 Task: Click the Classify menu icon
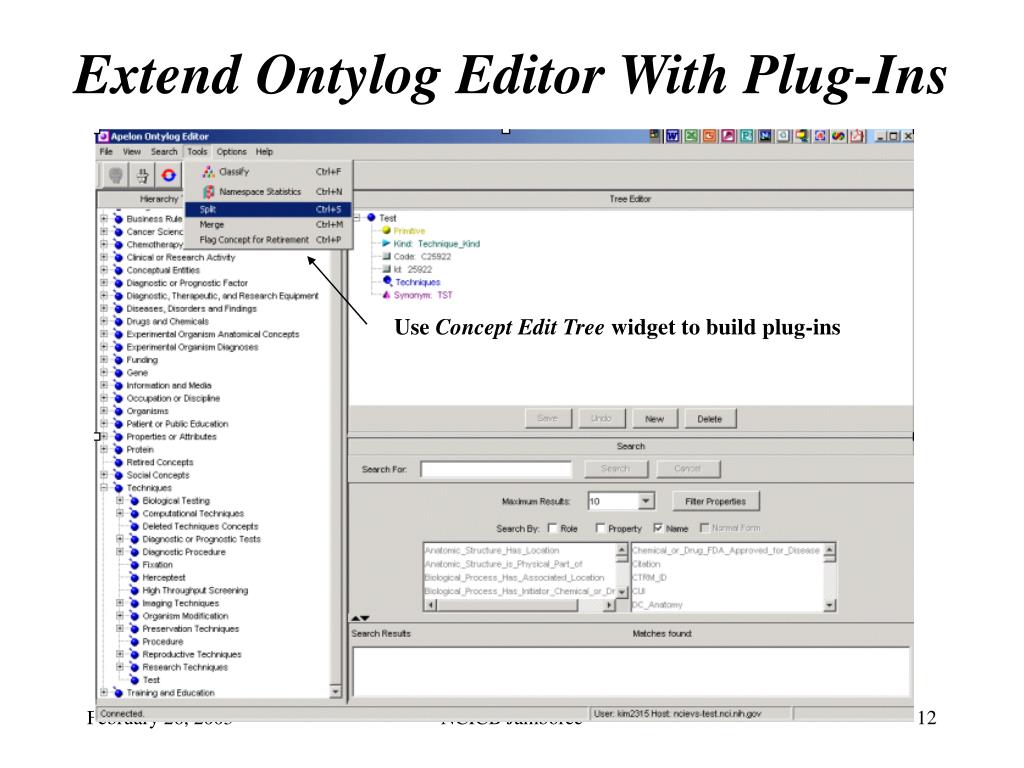[208, 172]
